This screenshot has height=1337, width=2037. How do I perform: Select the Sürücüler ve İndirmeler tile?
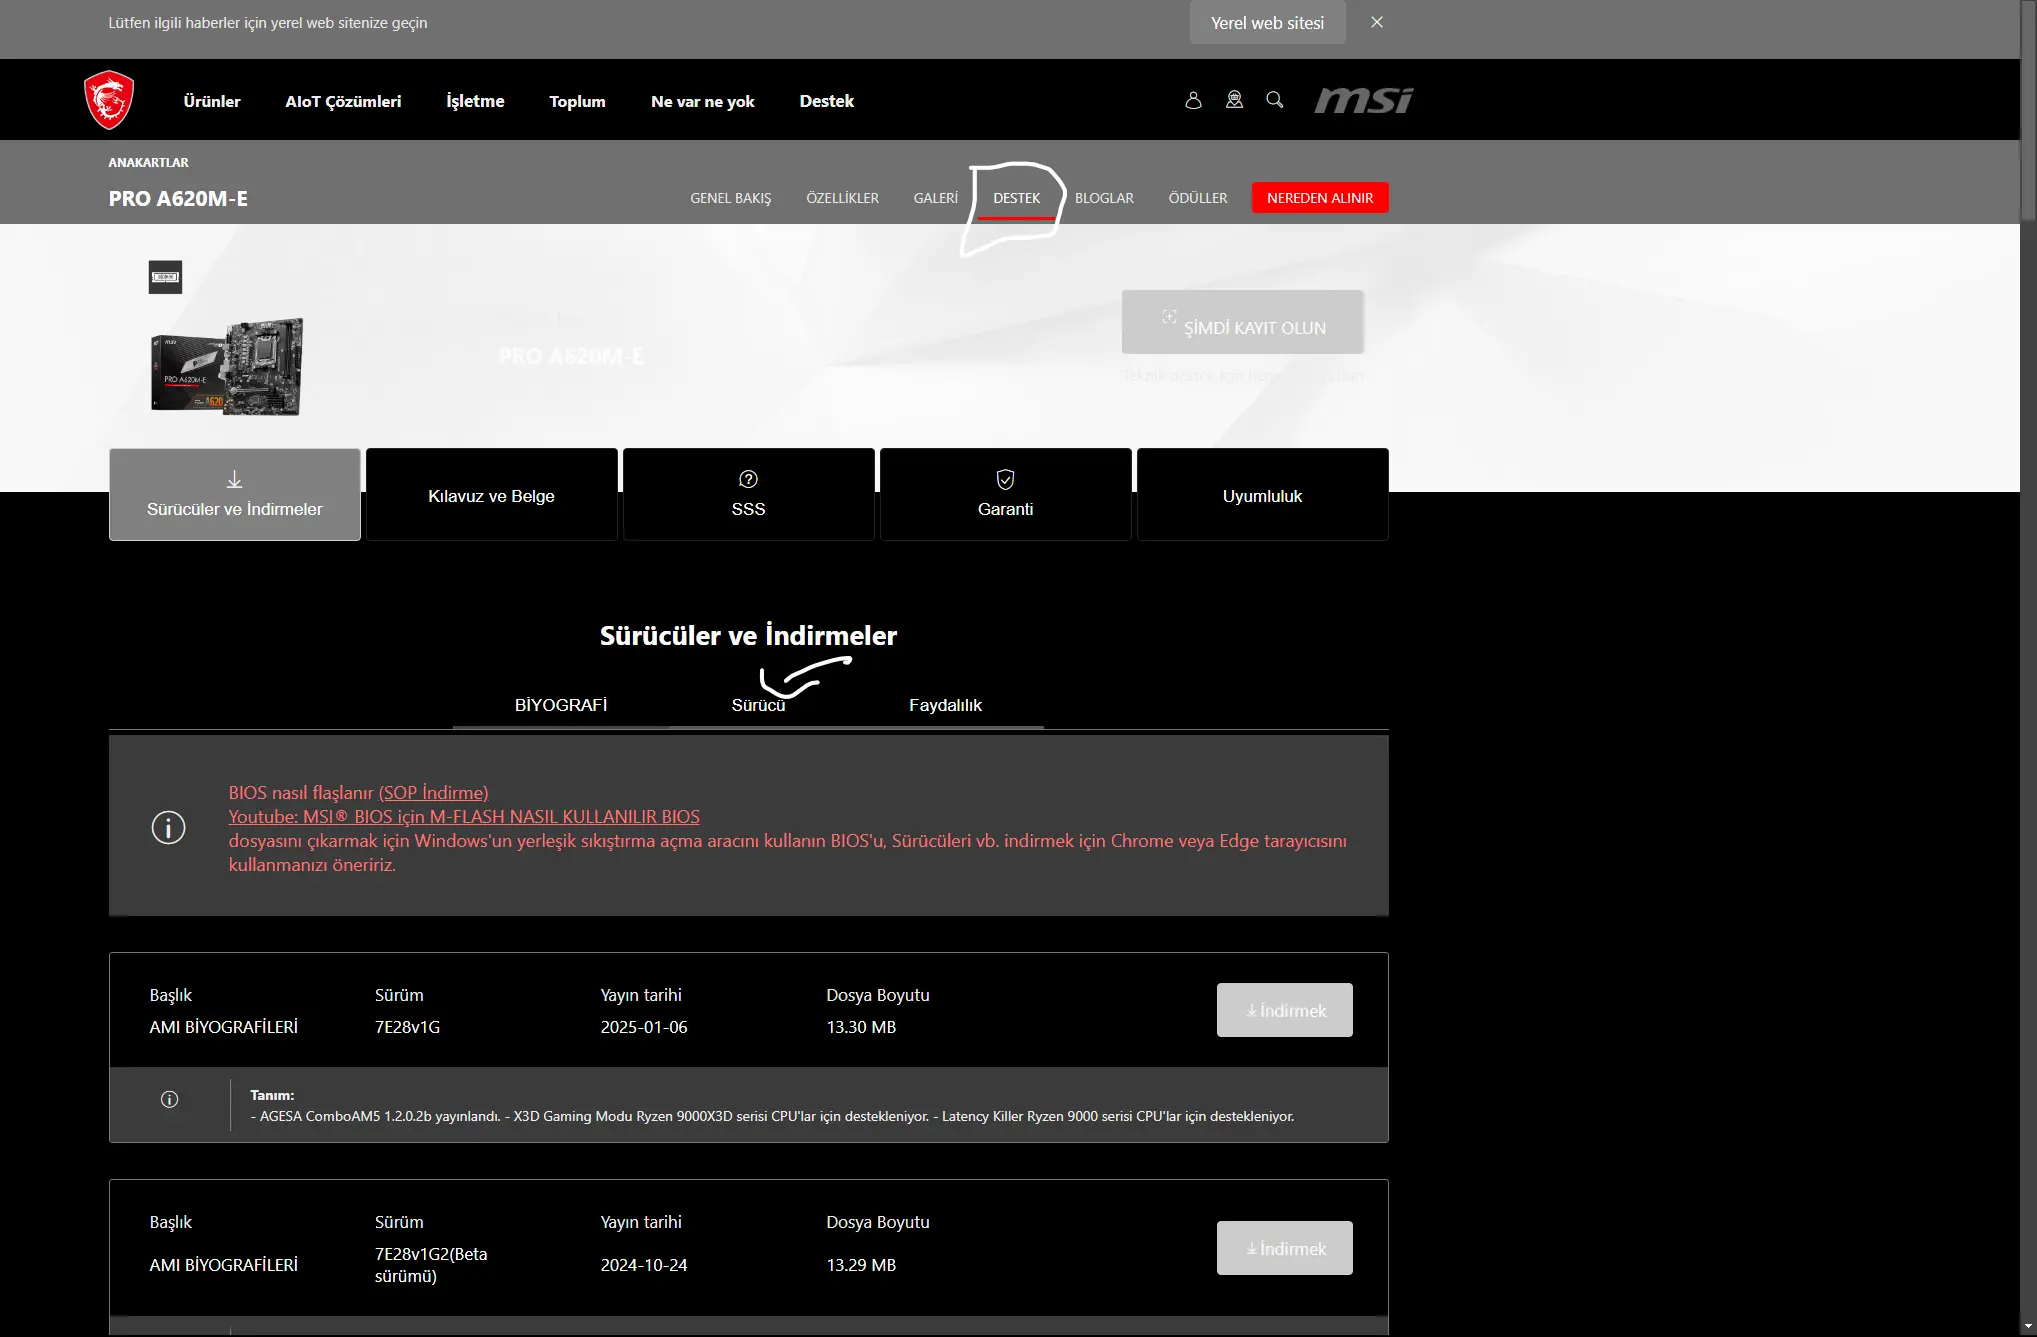235,495
